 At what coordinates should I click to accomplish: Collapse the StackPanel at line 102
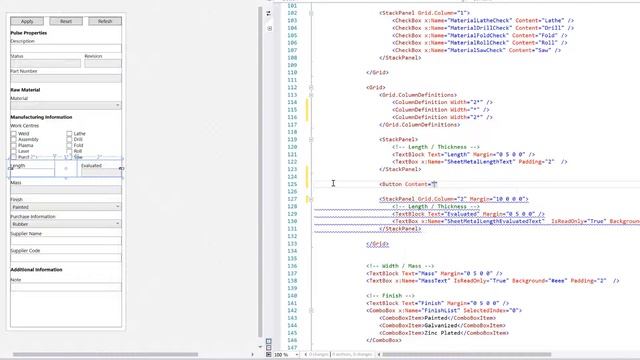click(311, 13)
